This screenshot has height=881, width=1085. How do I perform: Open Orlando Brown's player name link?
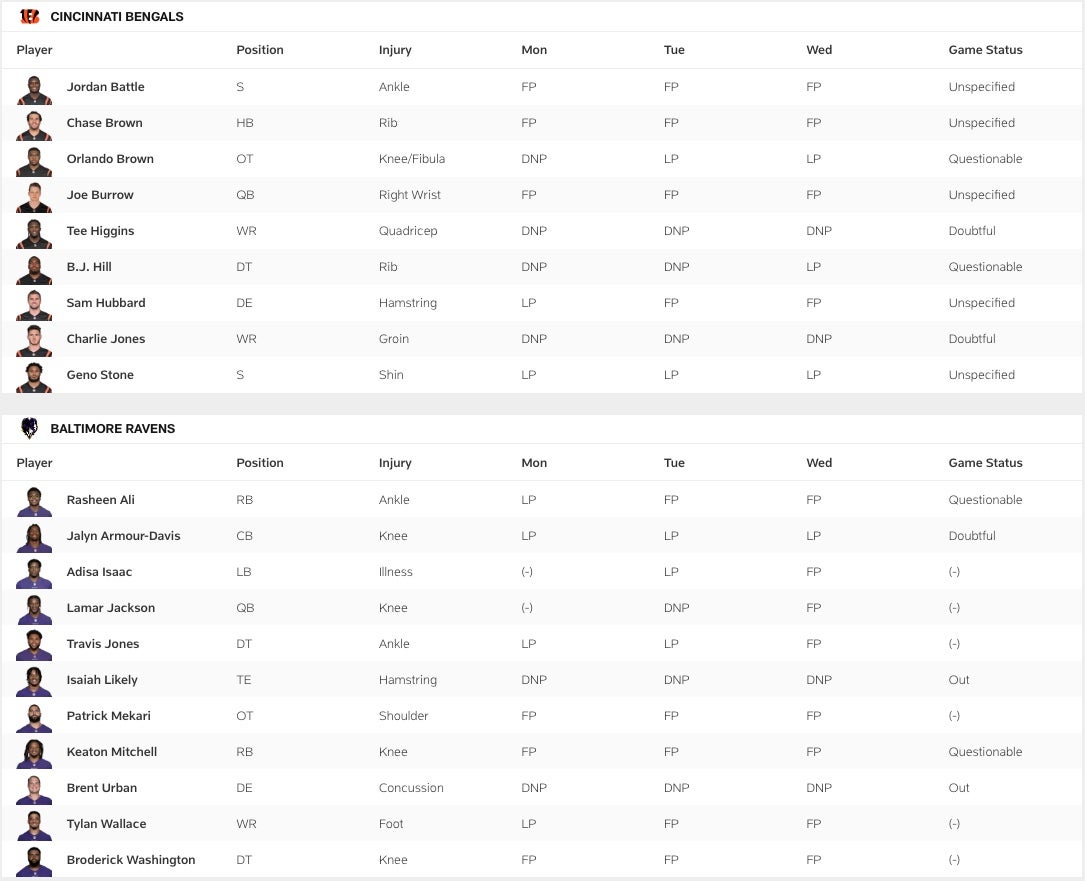[x=110, y=159]
